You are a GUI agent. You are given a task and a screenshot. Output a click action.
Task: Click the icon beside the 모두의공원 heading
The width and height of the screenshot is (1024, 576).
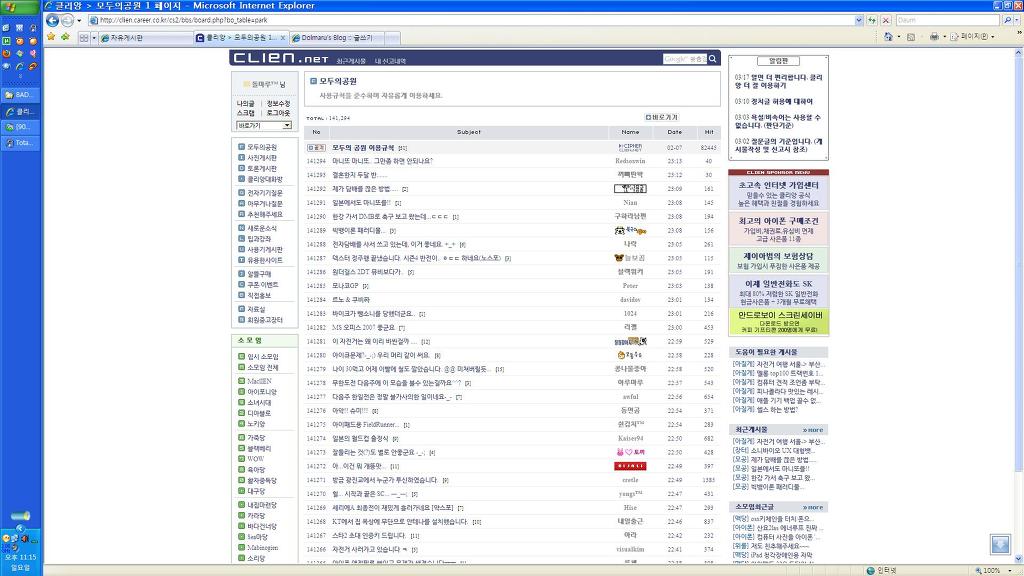point(313,82)
